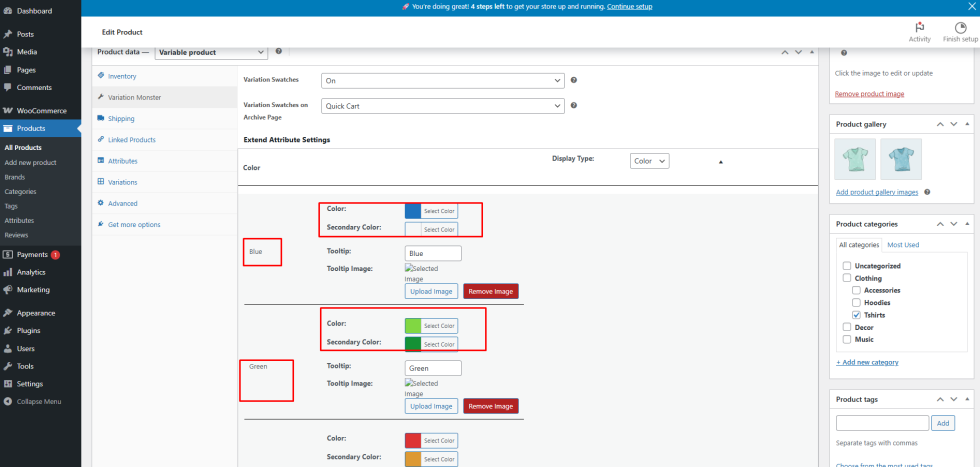
Task: Open the Activity flag icon
Action: coord(919,28)
